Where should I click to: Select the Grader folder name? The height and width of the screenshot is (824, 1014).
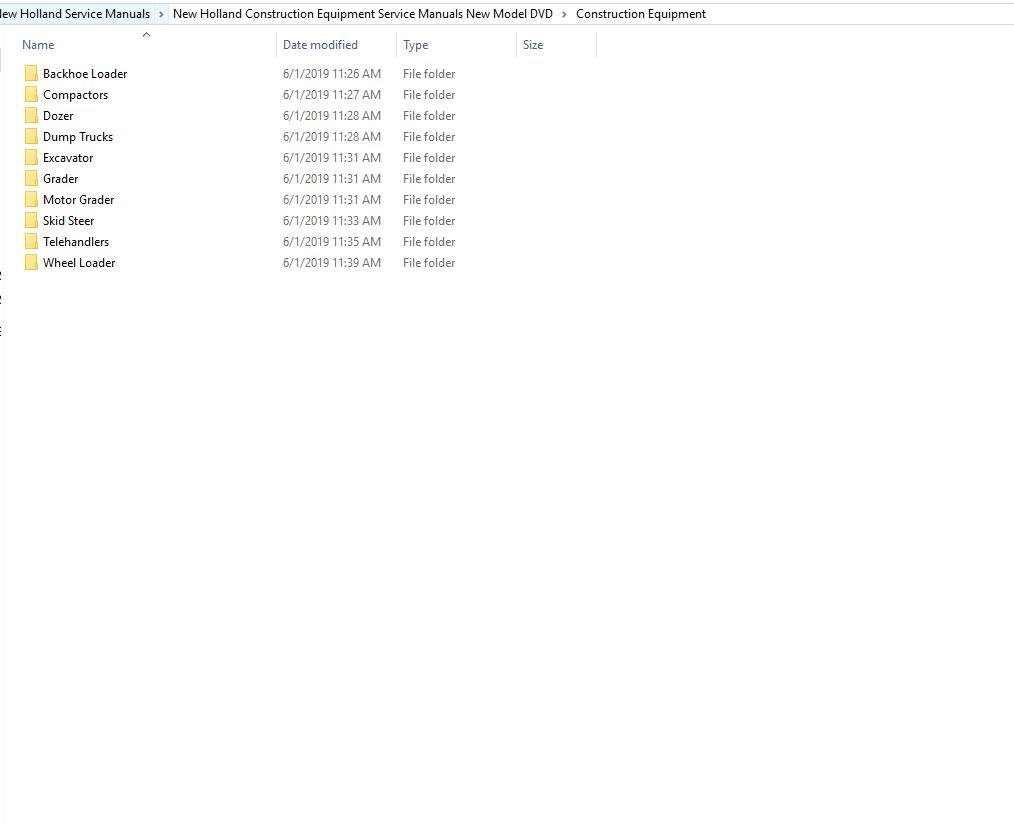point(60,179)
